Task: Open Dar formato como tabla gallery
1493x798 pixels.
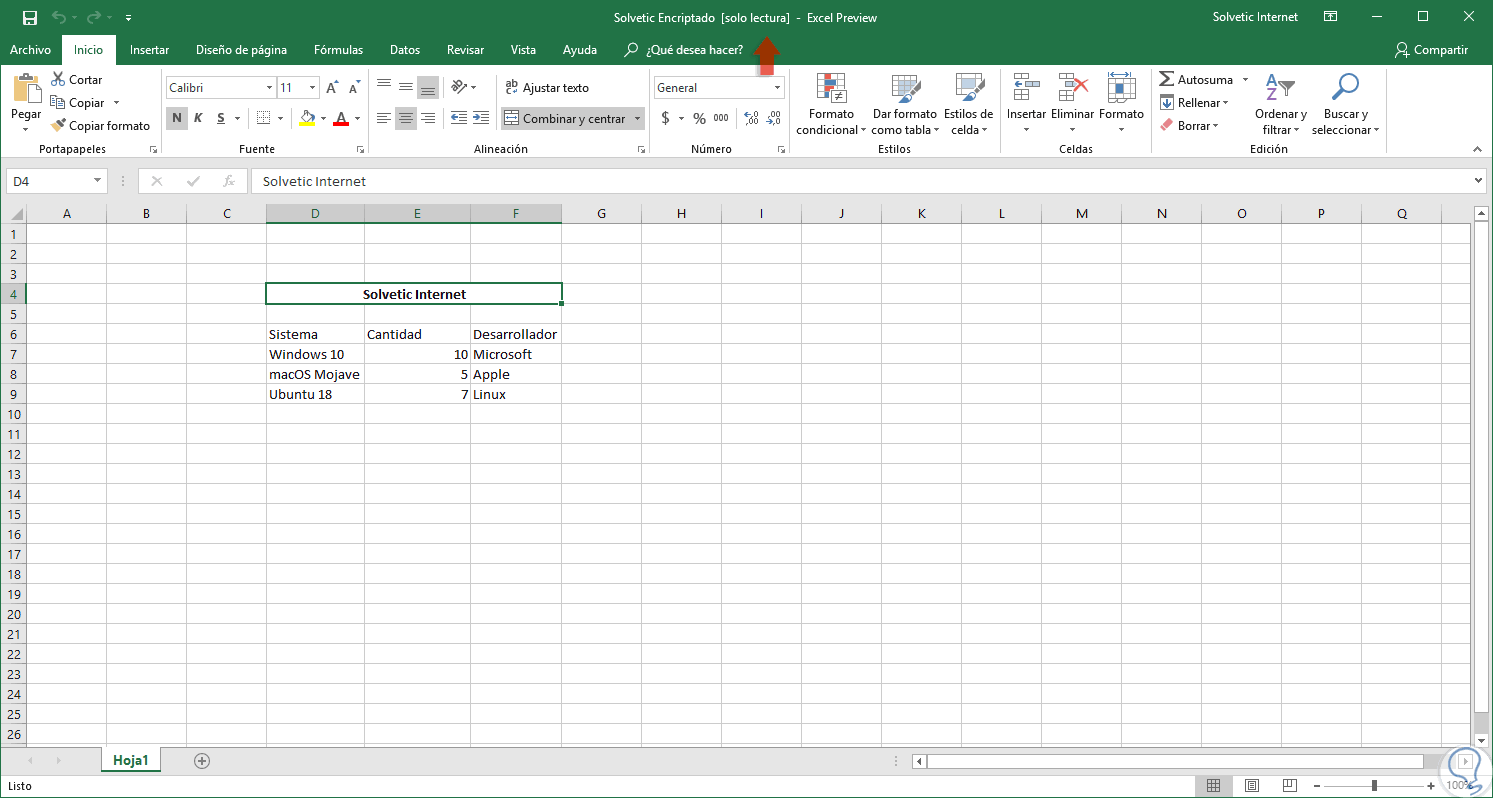Action: click(x=905, y=104)
